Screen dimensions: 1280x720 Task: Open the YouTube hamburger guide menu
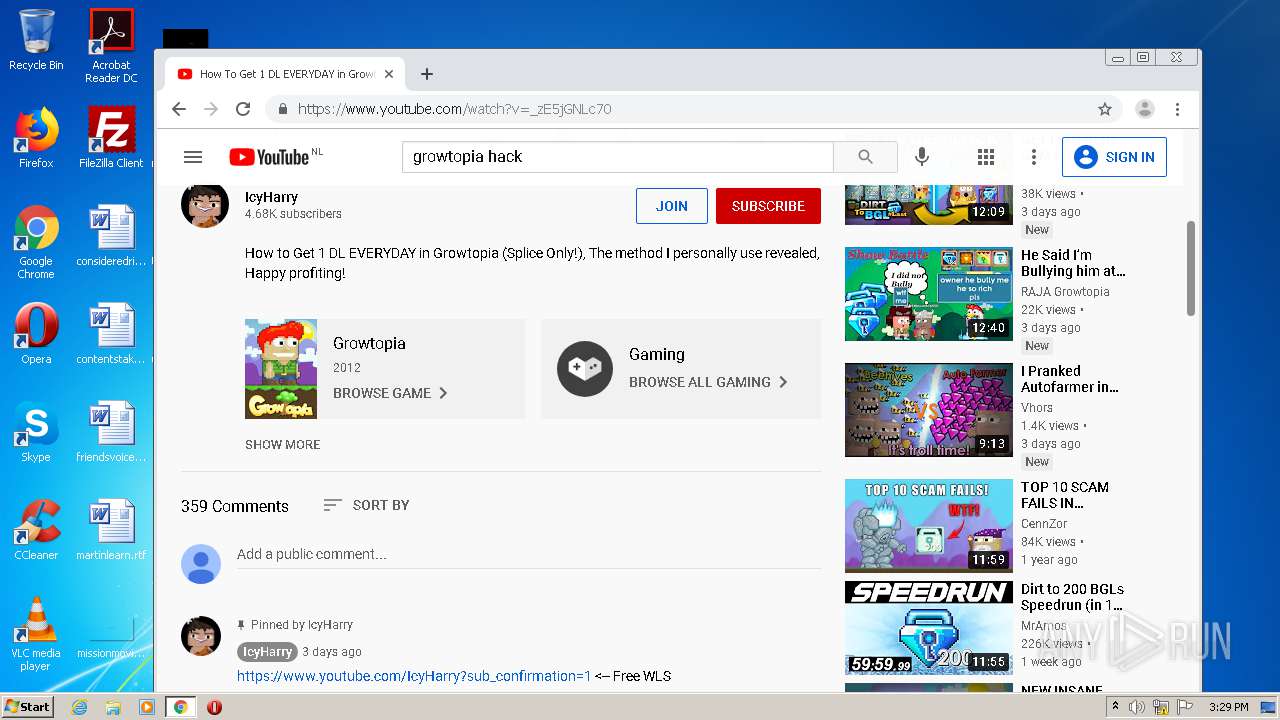pyautogui.click(x=193, y=157)
